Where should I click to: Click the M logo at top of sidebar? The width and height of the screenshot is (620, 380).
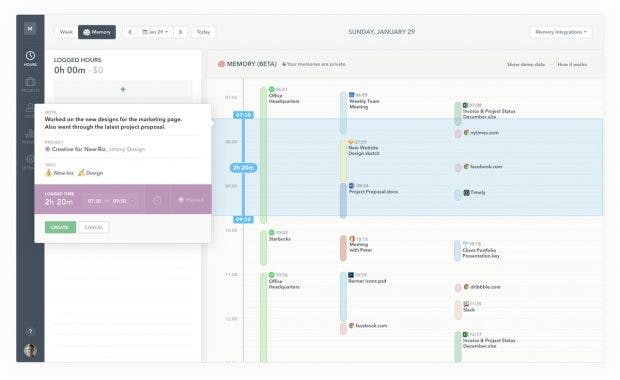pos(30,28)
